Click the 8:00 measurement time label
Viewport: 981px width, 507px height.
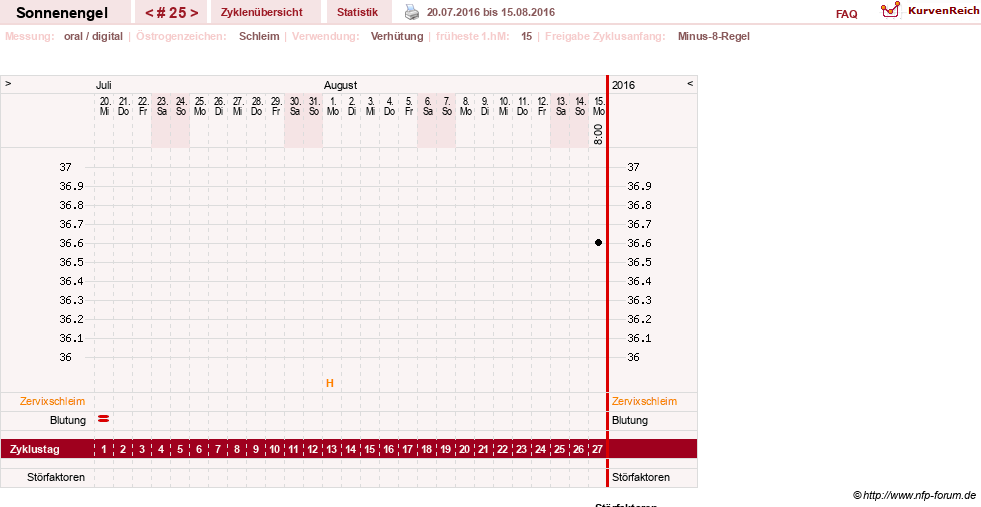598,134
